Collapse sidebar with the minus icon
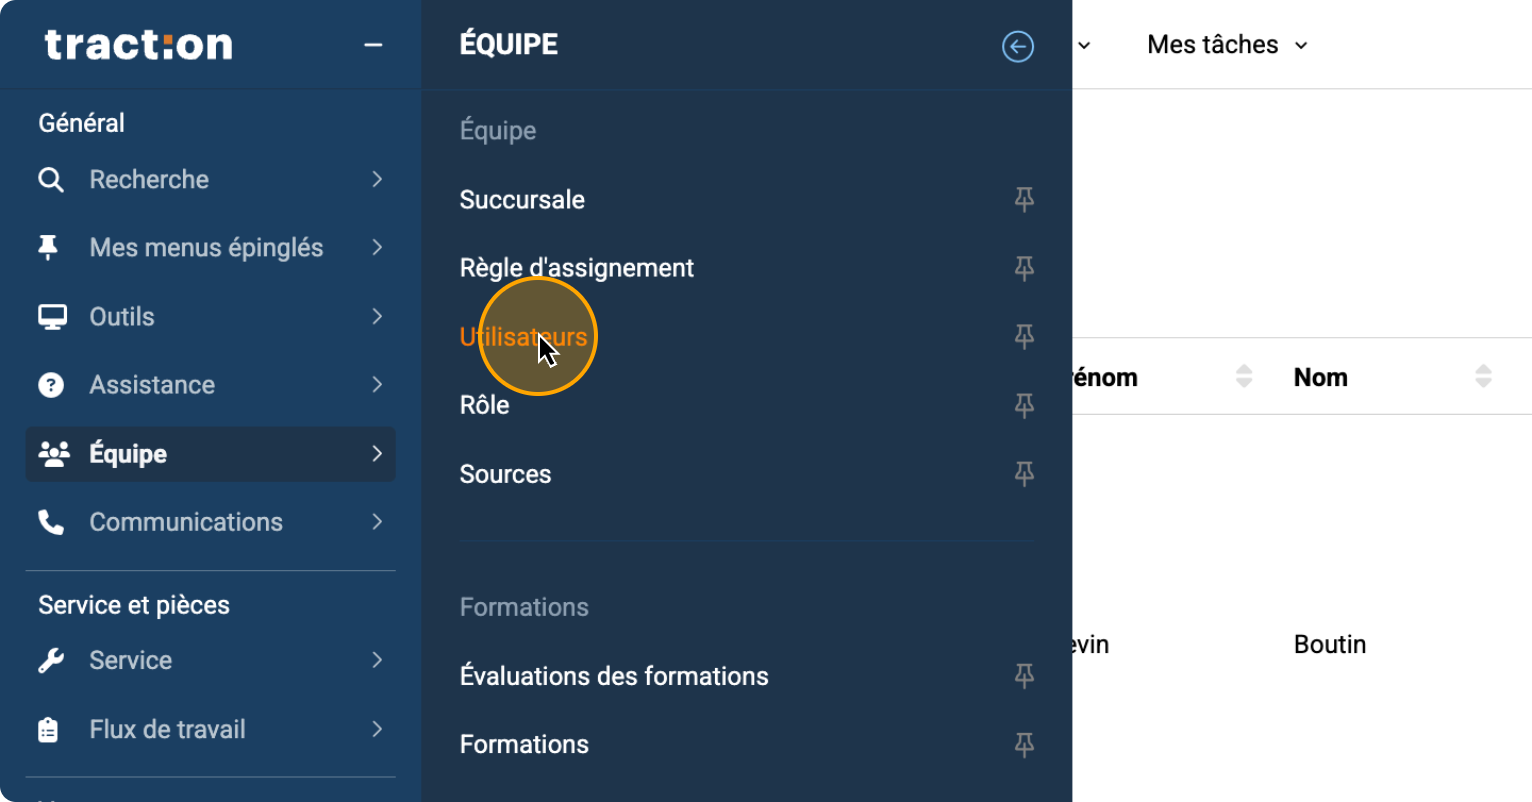The image size is (1532, 802). [373, 45]
